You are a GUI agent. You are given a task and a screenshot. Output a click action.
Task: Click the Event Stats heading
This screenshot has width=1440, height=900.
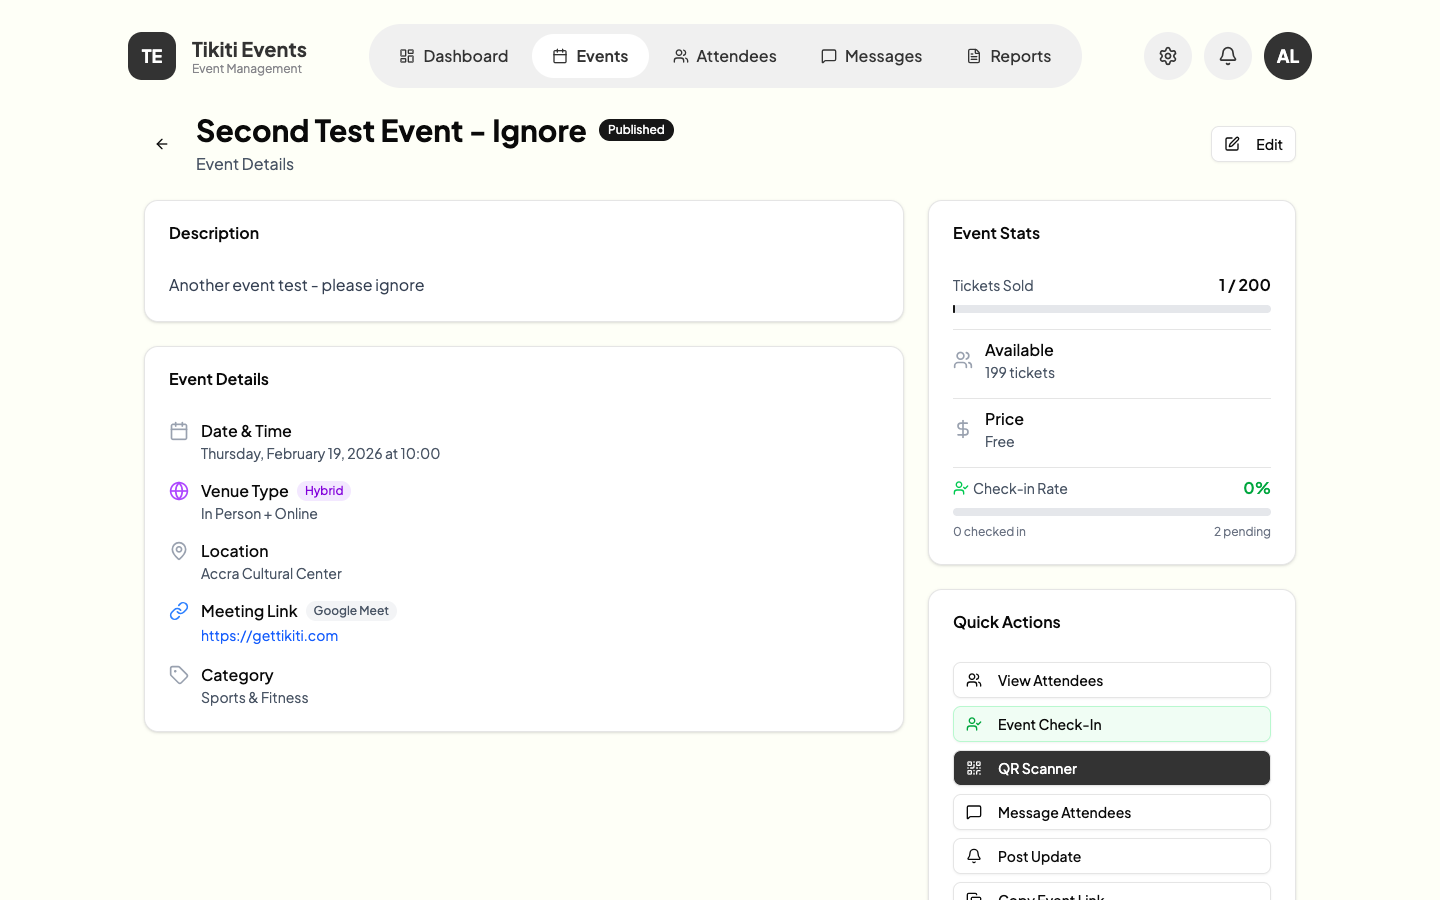[996, 233]
